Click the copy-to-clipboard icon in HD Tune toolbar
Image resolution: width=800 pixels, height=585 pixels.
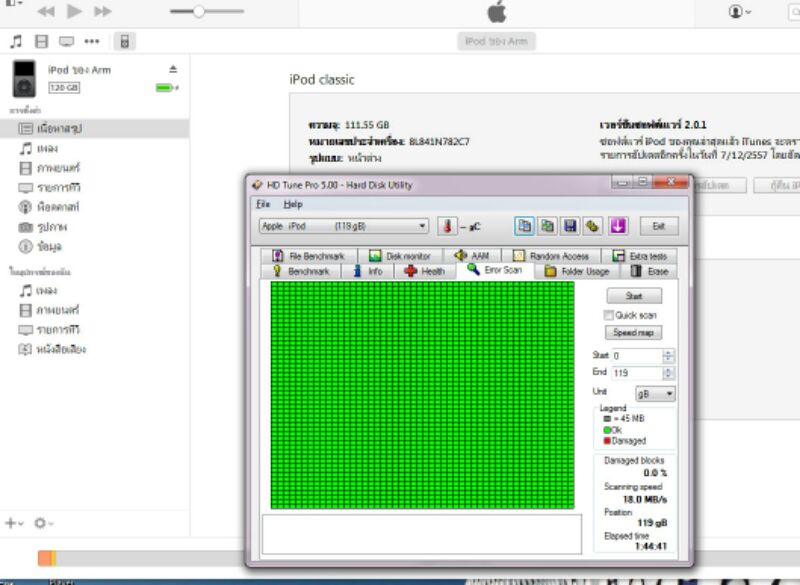tap(525, 226)
